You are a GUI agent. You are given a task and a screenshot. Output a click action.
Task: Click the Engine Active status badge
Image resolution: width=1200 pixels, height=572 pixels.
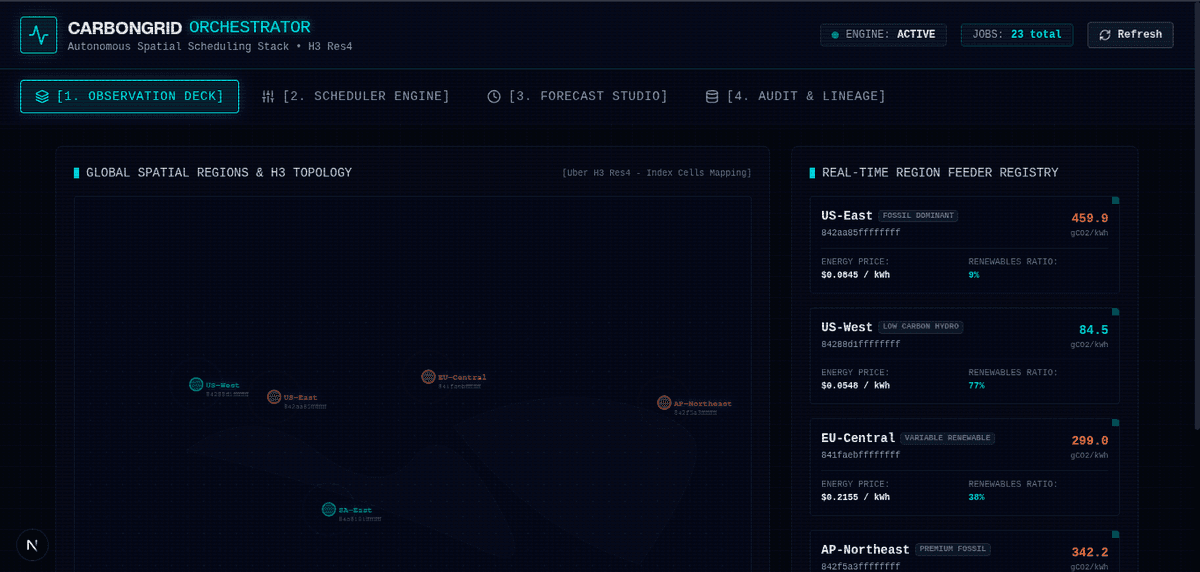[883, 35]
